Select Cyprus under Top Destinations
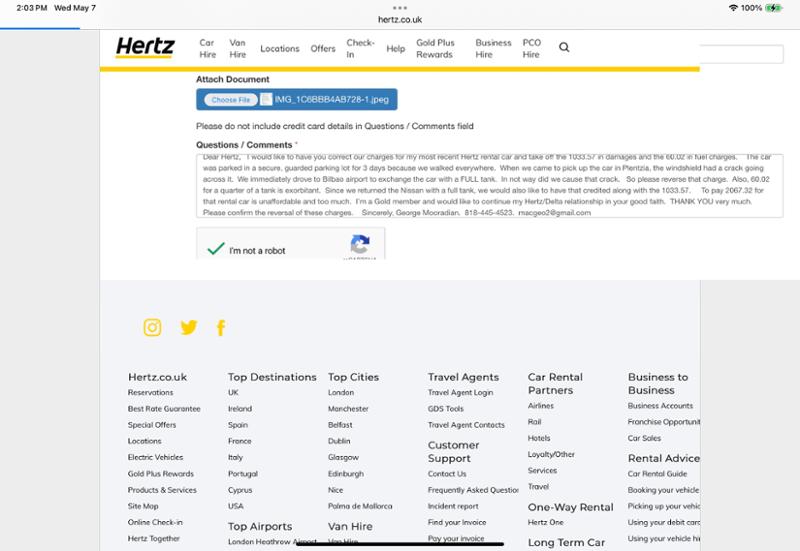This screenshot has width=800, height=551. pyautogui.click(x=240, y=490)
